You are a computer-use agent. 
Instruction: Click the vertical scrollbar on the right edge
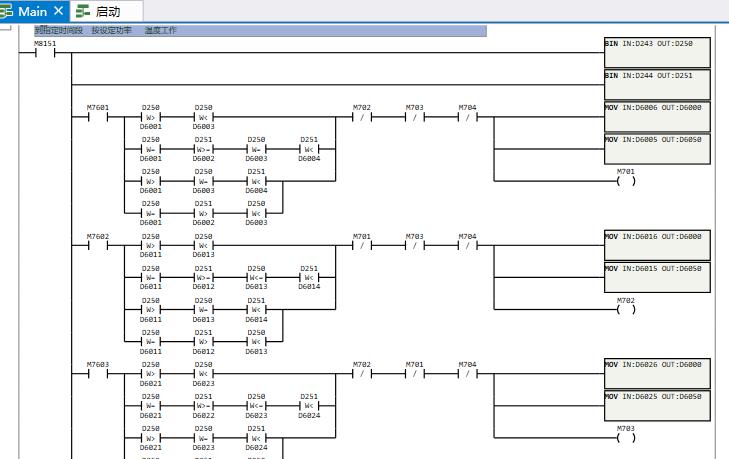point(722,240)
